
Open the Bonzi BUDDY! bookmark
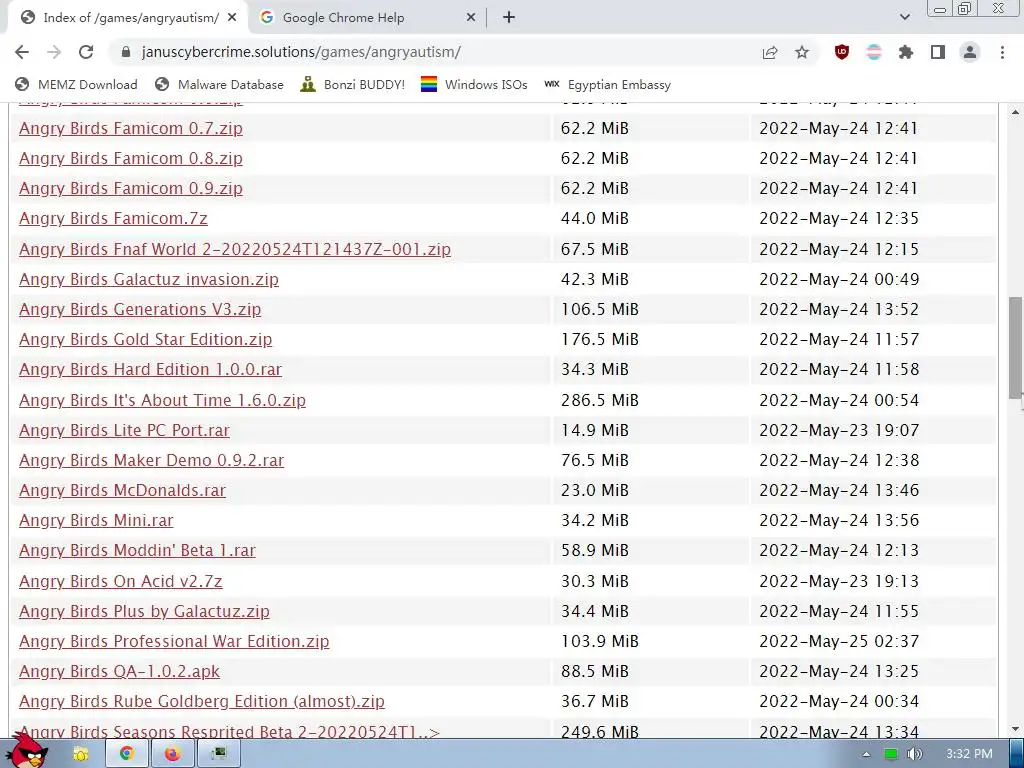pyautogui.click(x=353, y=85)
